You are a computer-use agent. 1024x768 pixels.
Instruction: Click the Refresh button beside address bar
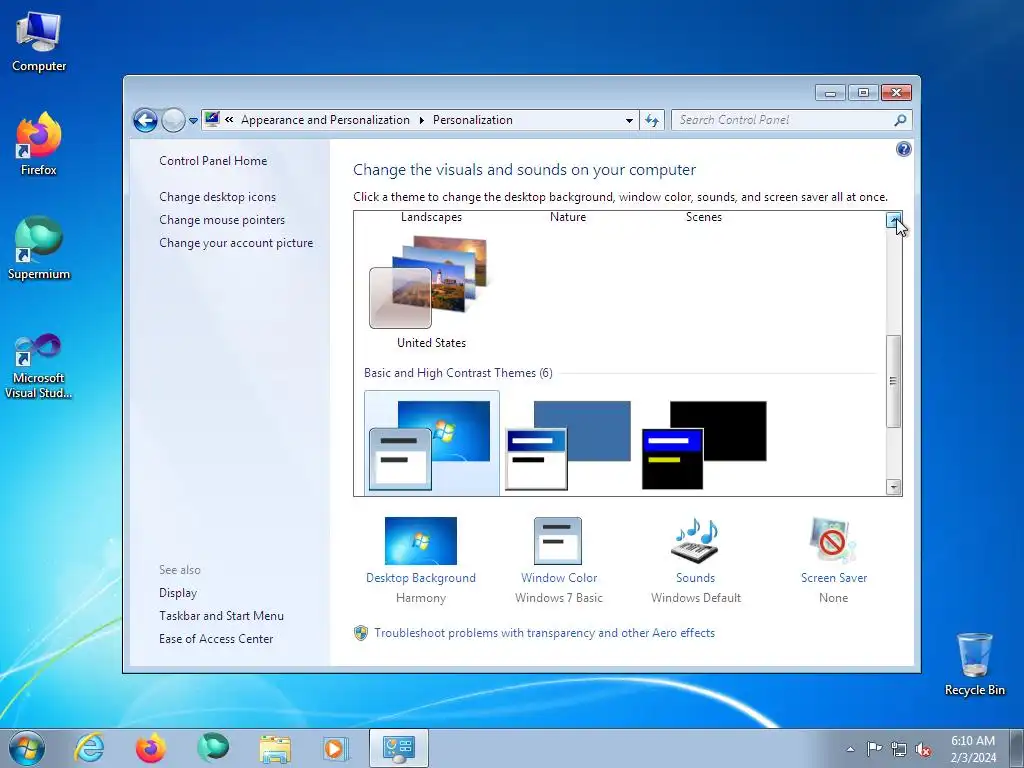pyautogui.click(x=652, y=120)
